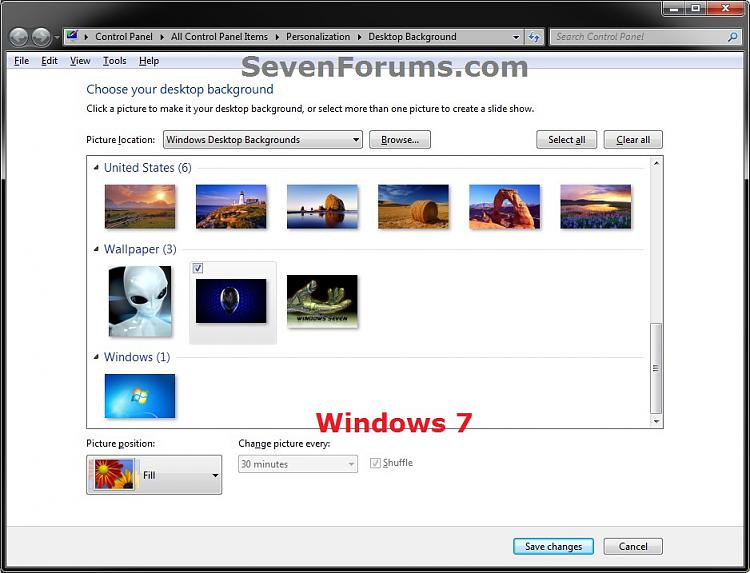Open address bar history dropdown arrow
This screenshot has width=750, height=573.
pos(516,37)
